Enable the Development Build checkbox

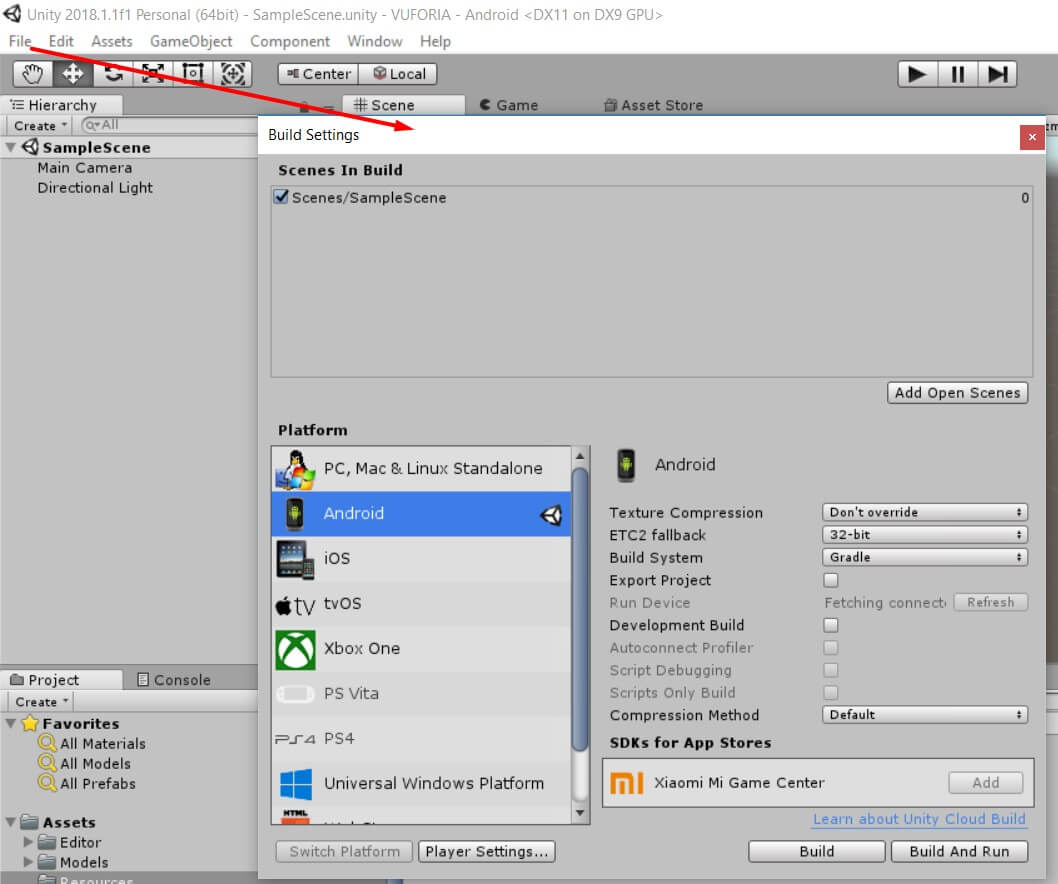click(x=830, y=625)
